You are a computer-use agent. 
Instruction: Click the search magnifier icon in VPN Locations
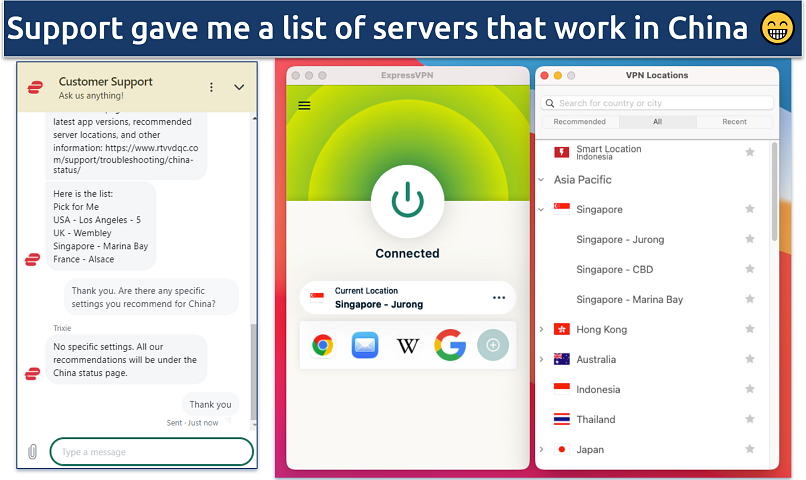point(549,103)
